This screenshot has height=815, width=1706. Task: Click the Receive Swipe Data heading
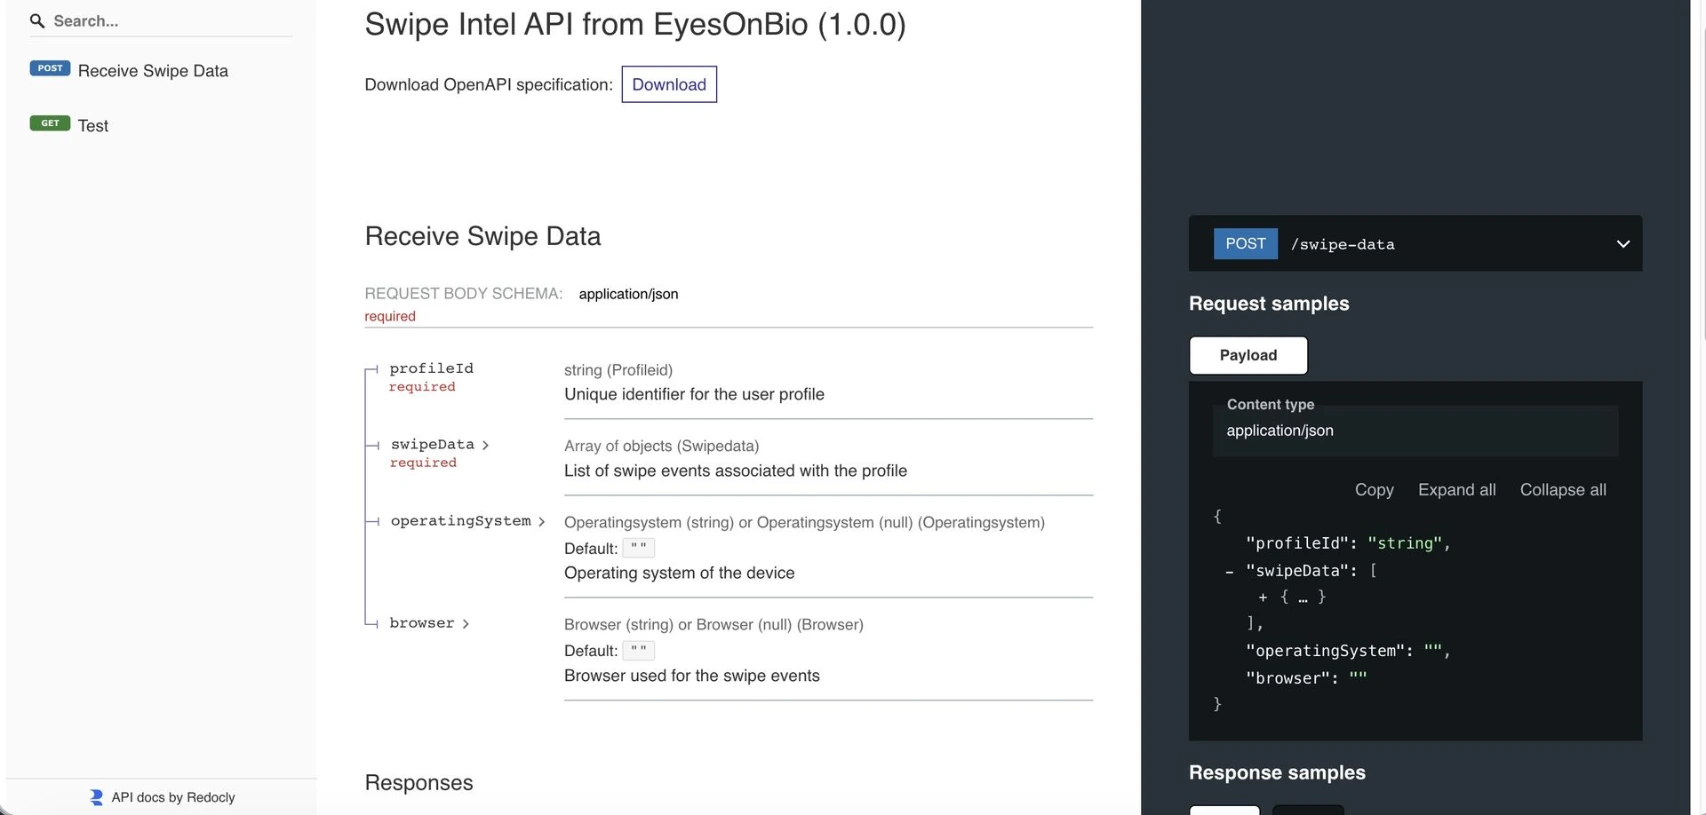pyautogui.click(x=483, y=236)
